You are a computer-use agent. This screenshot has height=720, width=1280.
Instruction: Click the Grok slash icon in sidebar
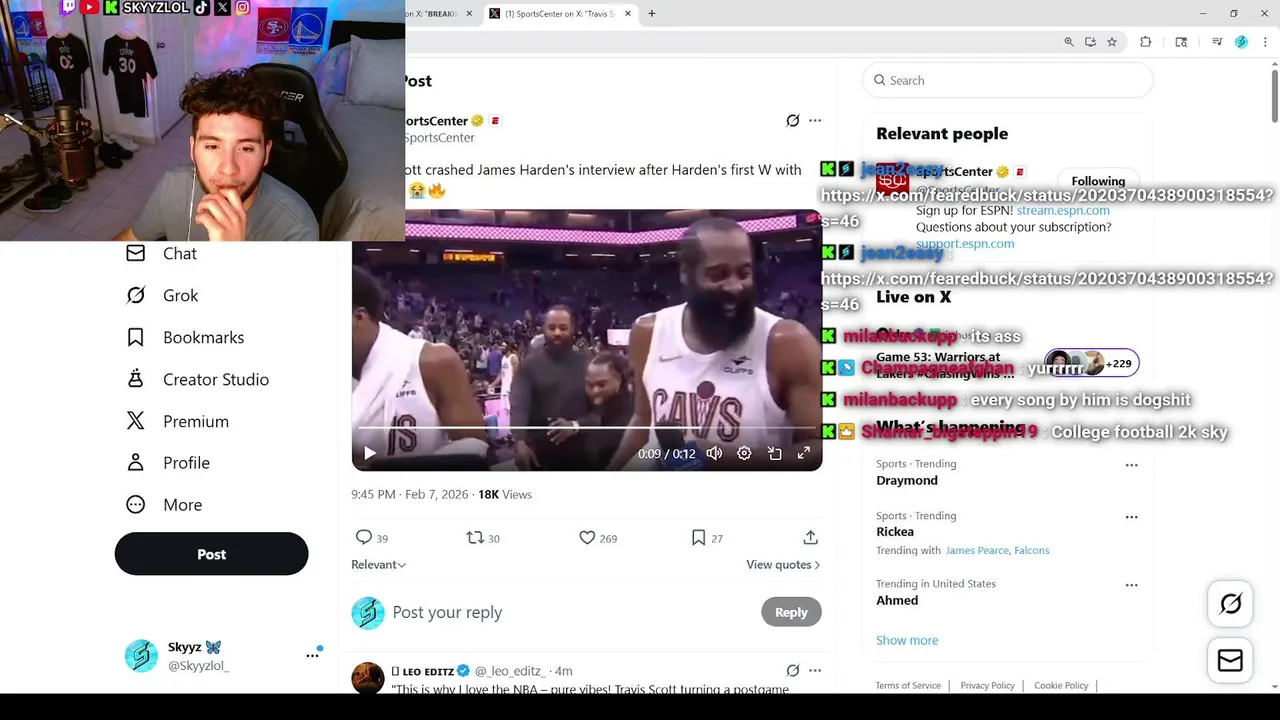pos(136,295)
